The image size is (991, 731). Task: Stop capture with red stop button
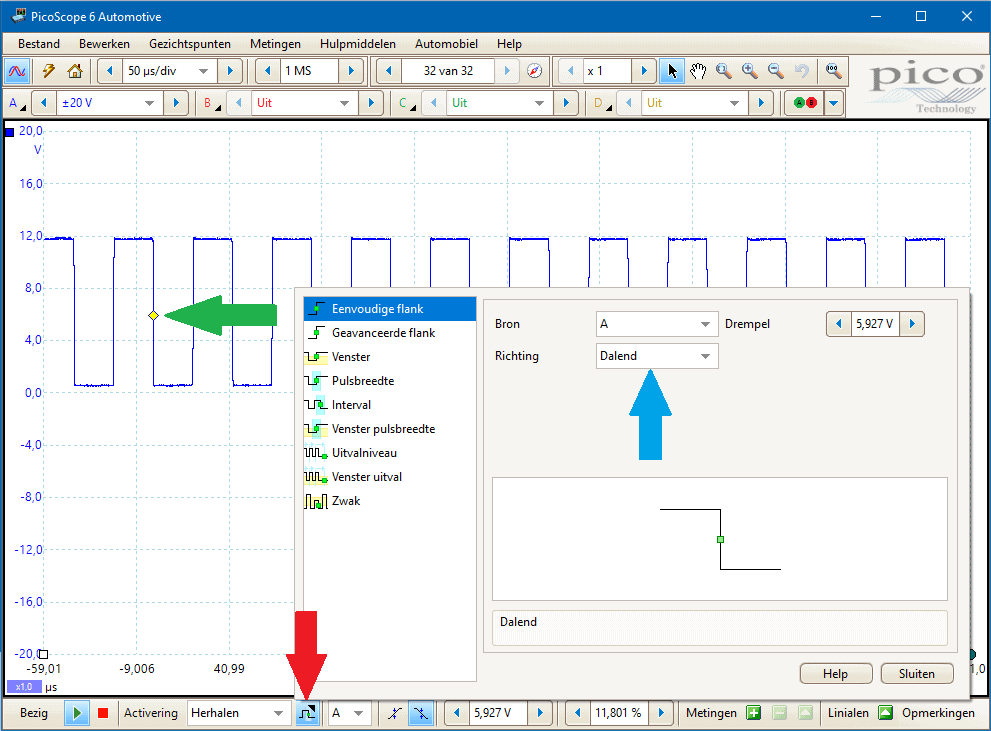103,713
